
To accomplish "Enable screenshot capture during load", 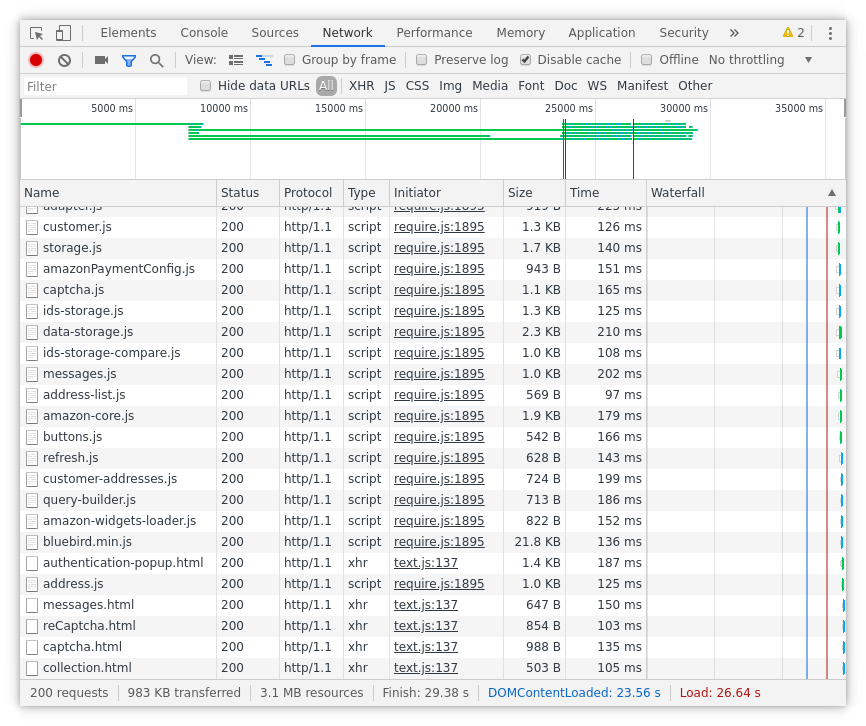I will pos(100,59).
